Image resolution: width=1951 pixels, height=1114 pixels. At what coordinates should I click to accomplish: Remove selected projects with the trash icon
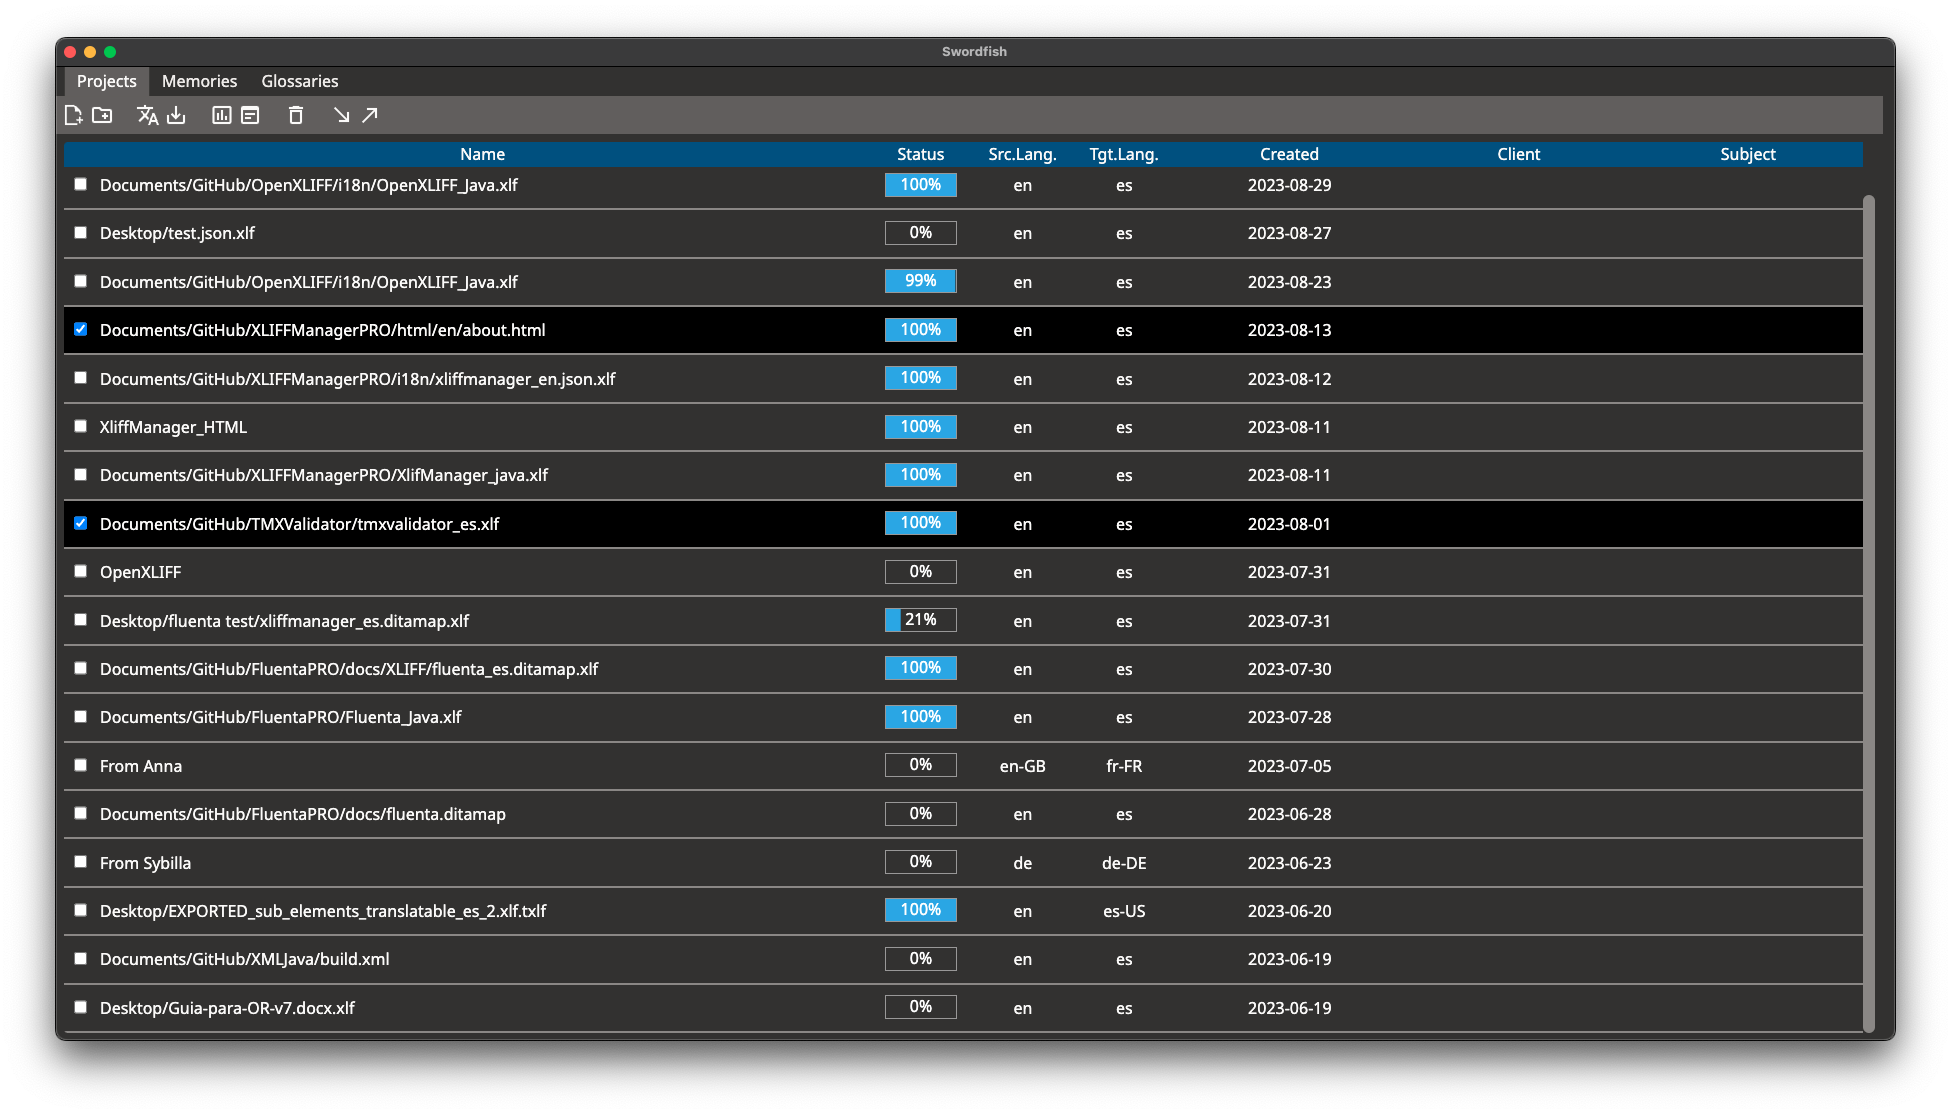[x=295, y=115]
